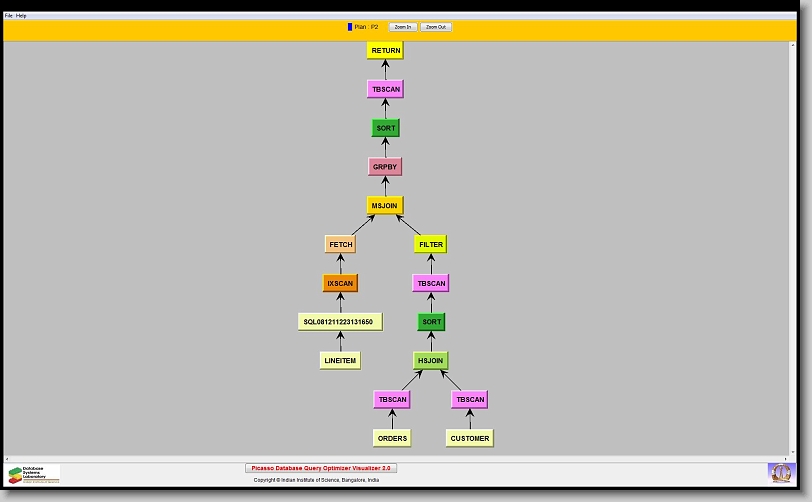Select the ORDERS table node
The width and height of the screenshot is (812, 502).
[392, 438]
